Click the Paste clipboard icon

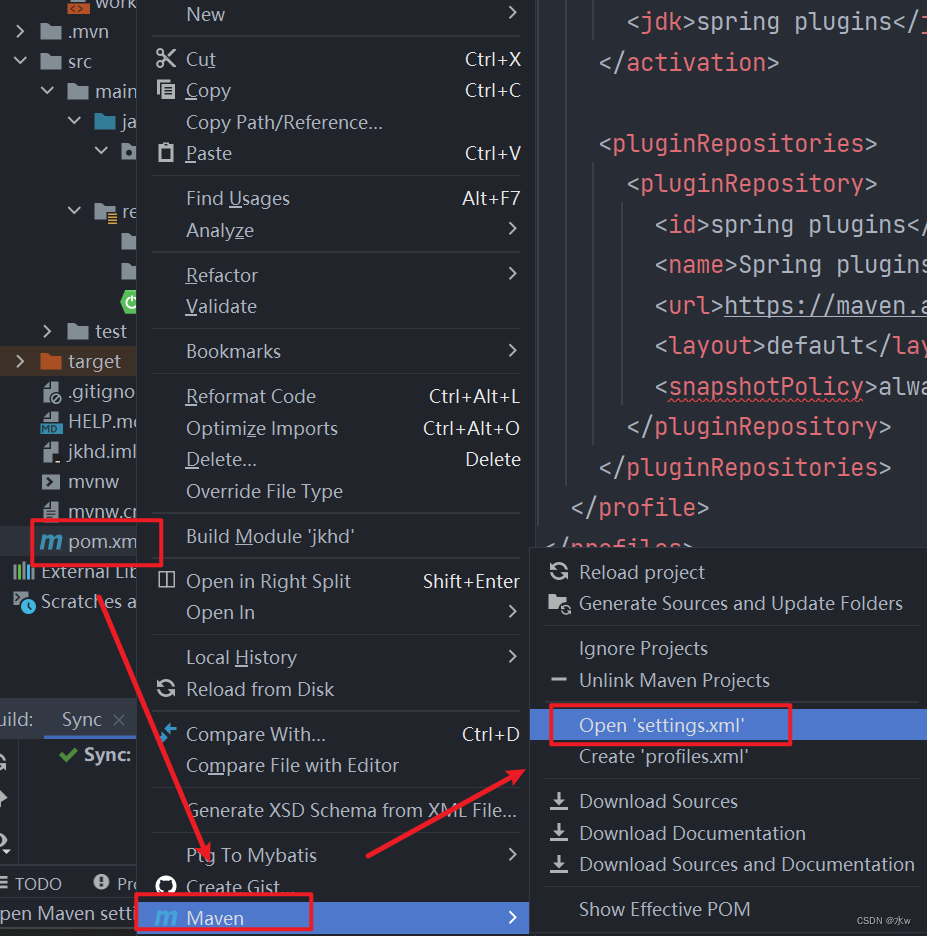click(166, 153)
